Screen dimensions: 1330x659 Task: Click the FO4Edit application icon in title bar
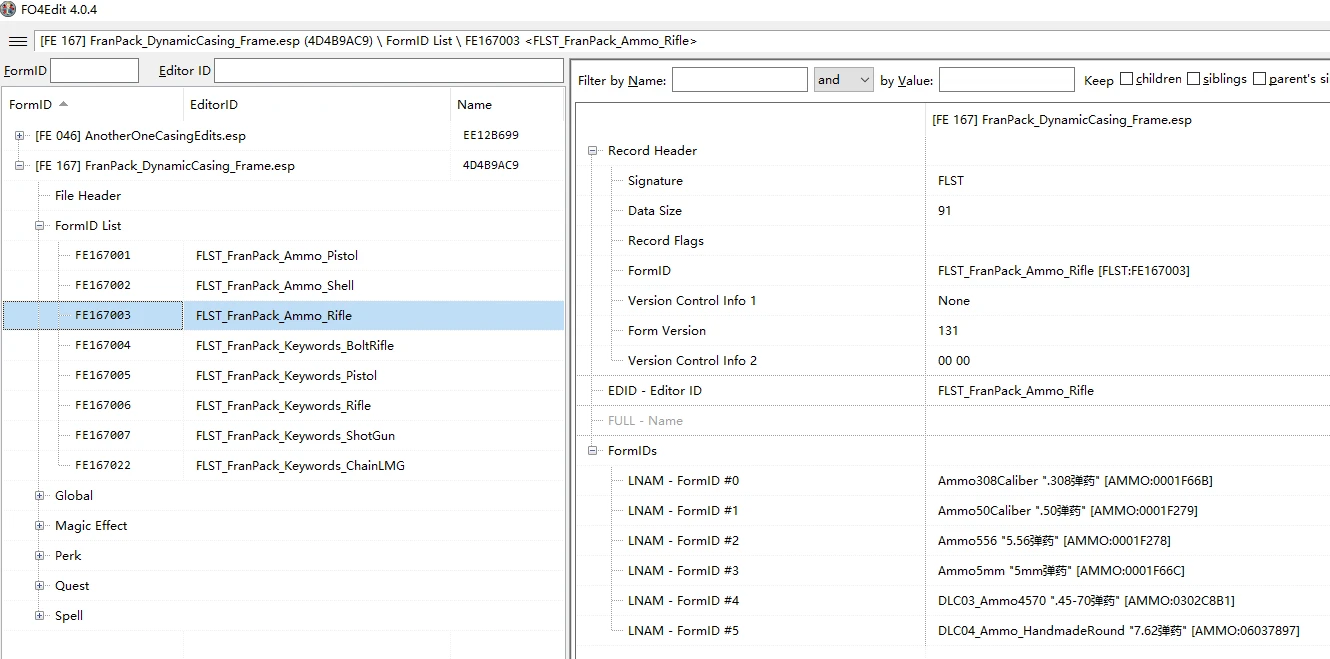[9, 9]
